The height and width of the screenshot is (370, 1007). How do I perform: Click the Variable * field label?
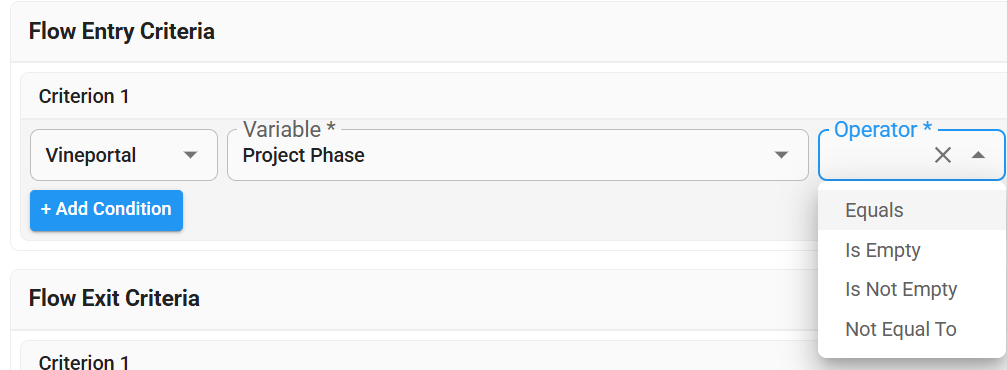point(289,130)
